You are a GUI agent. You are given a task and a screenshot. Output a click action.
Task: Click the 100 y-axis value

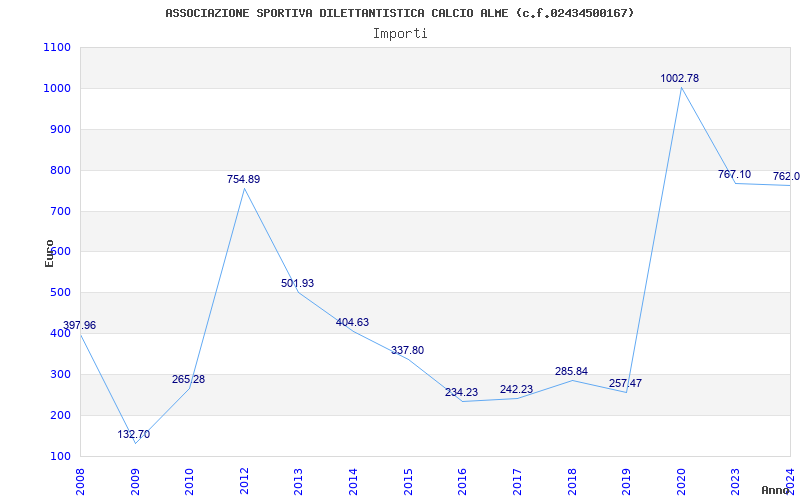pos(60,456)
